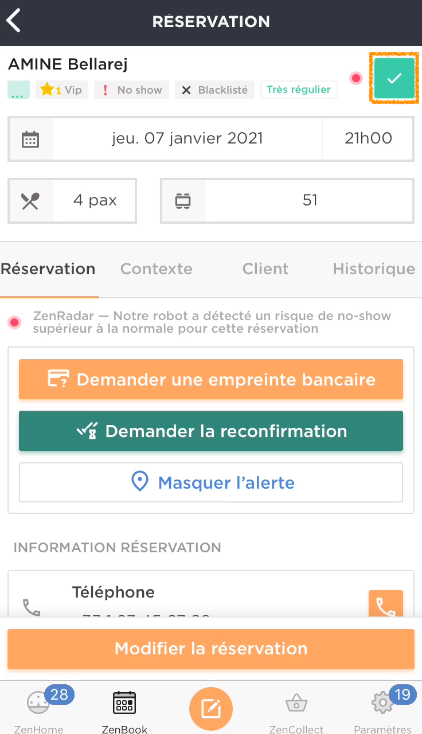
Task: Change the 21h00 time field
Action: point(368,139)
